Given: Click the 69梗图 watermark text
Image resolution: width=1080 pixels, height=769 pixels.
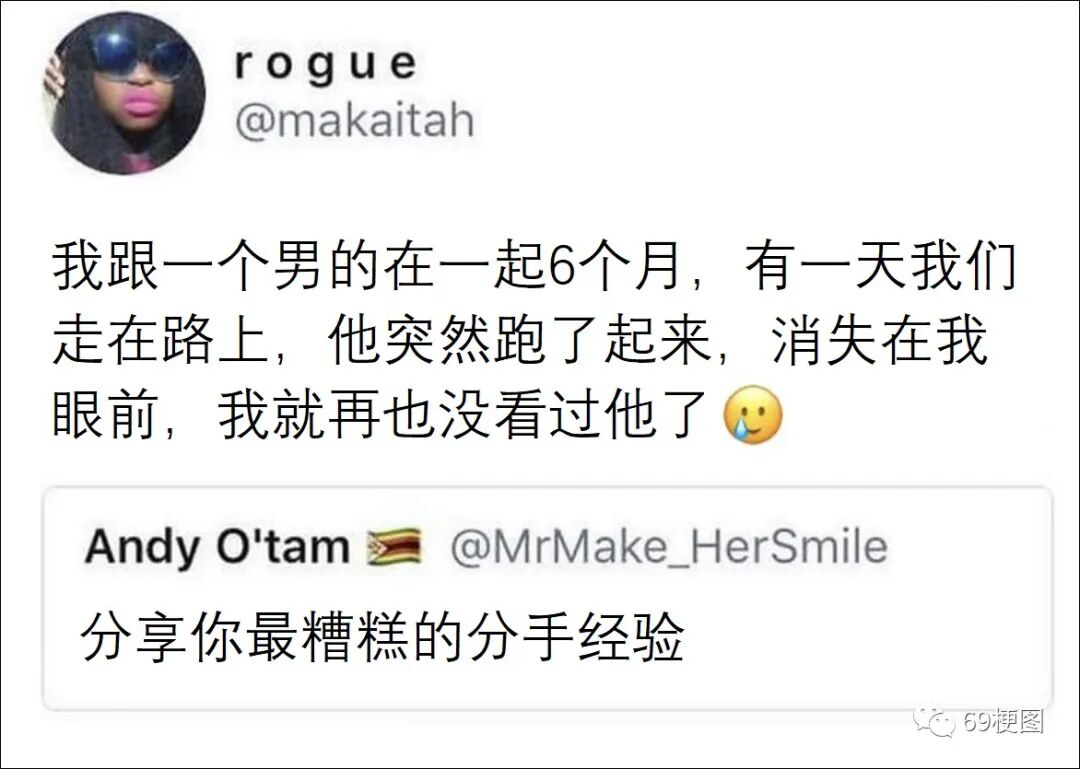Looking at the screenshot, I should tap(1004, 721).
